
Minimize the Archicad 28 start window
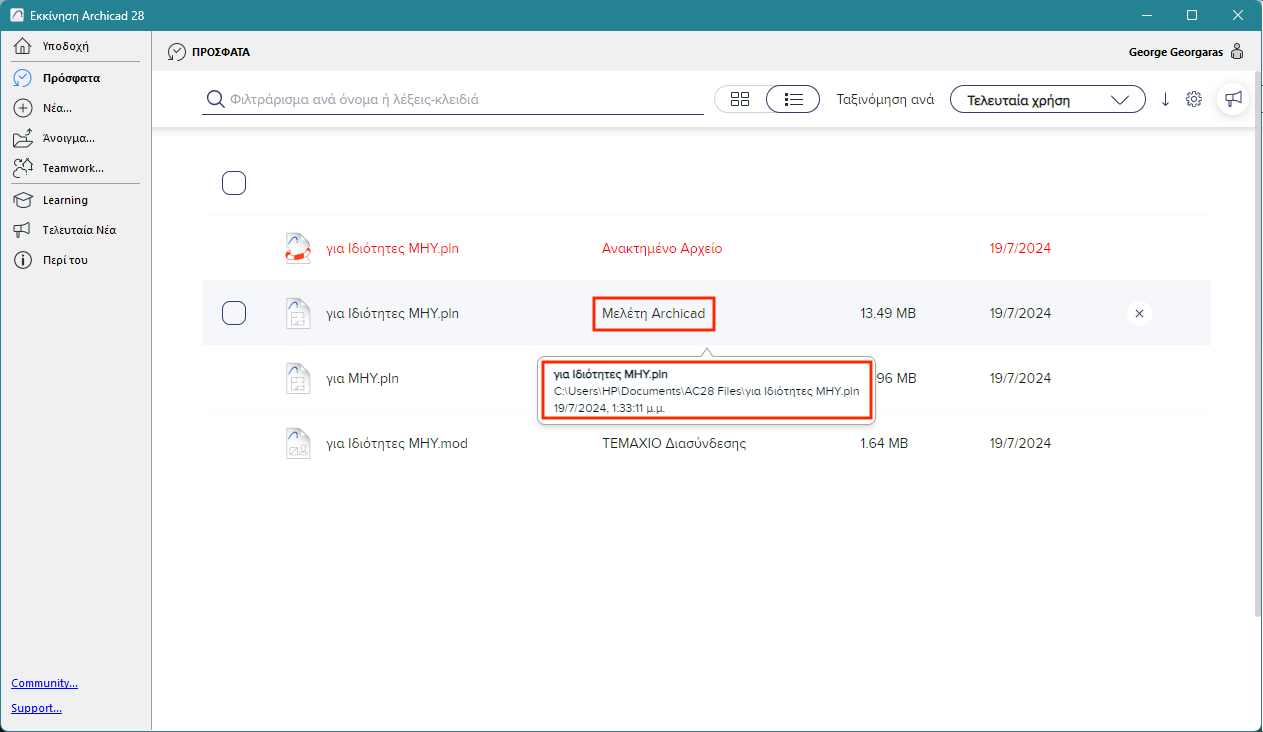click(1147, 15)
